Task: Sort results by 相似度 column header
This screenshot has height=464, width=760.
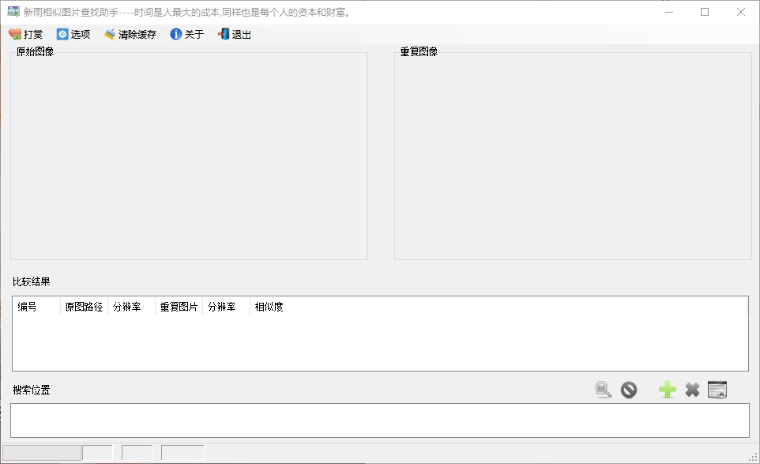Action: [274, 307]
